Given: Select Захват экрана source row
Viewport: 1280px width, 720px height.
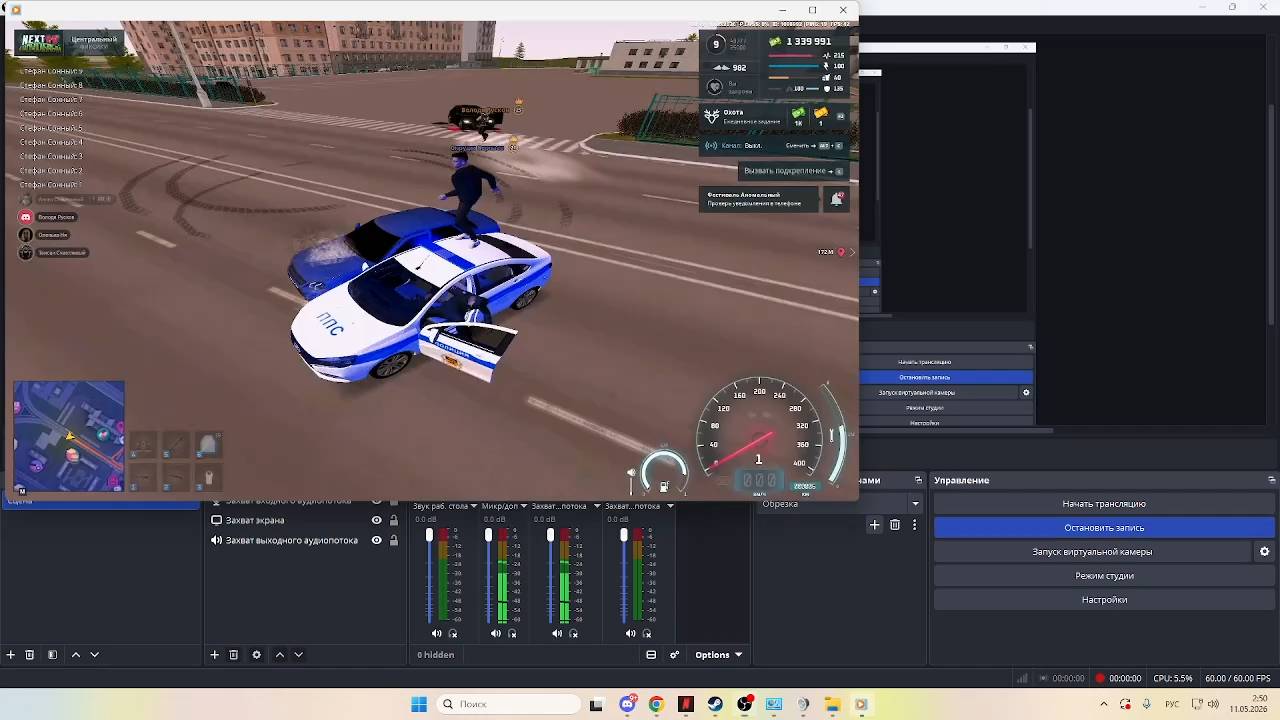Looking at the screenshot, I should pos(304,521).
